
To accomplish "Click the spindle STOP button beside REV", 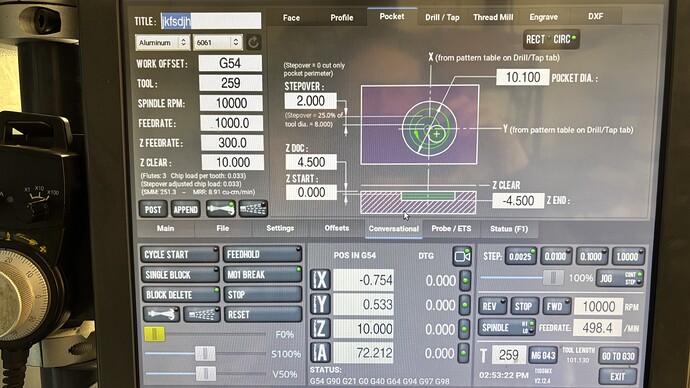I will (x=525, y=306).
